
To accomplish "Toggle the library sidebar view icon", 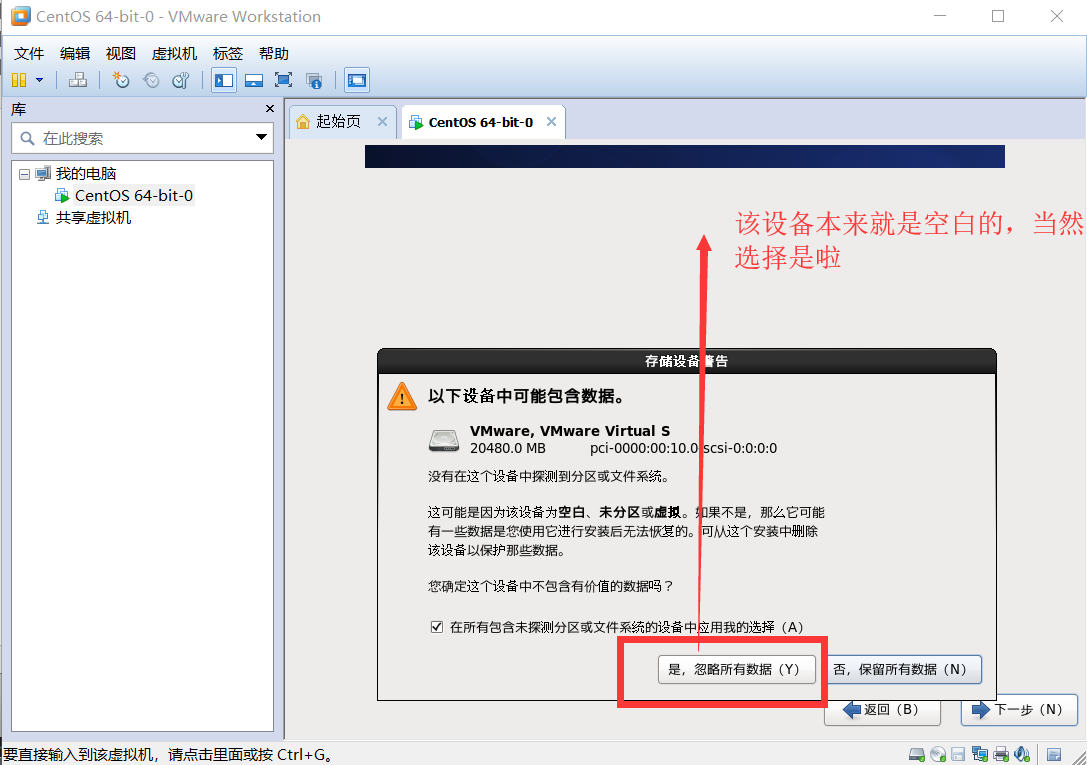I will (224, 80).
